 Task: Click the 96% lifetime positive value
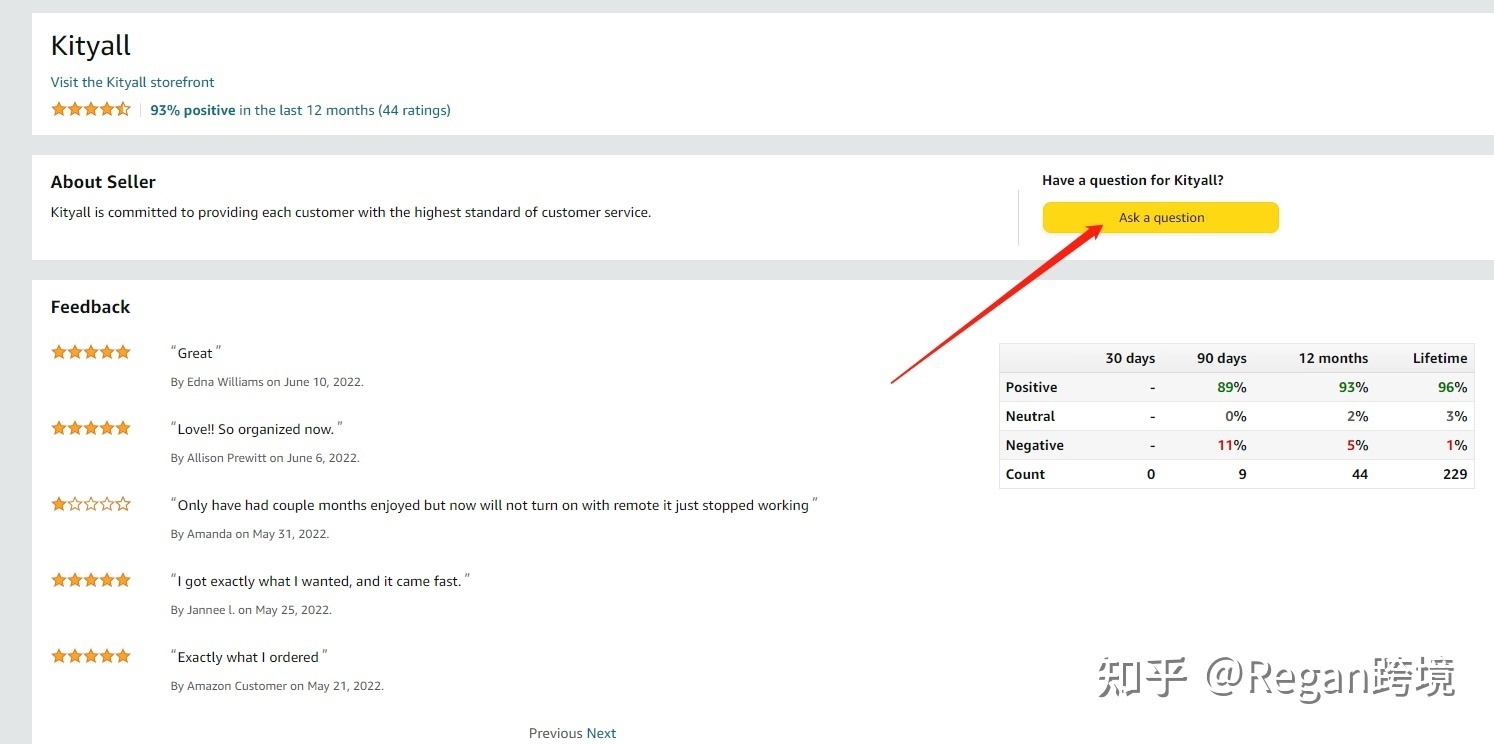1452,387
